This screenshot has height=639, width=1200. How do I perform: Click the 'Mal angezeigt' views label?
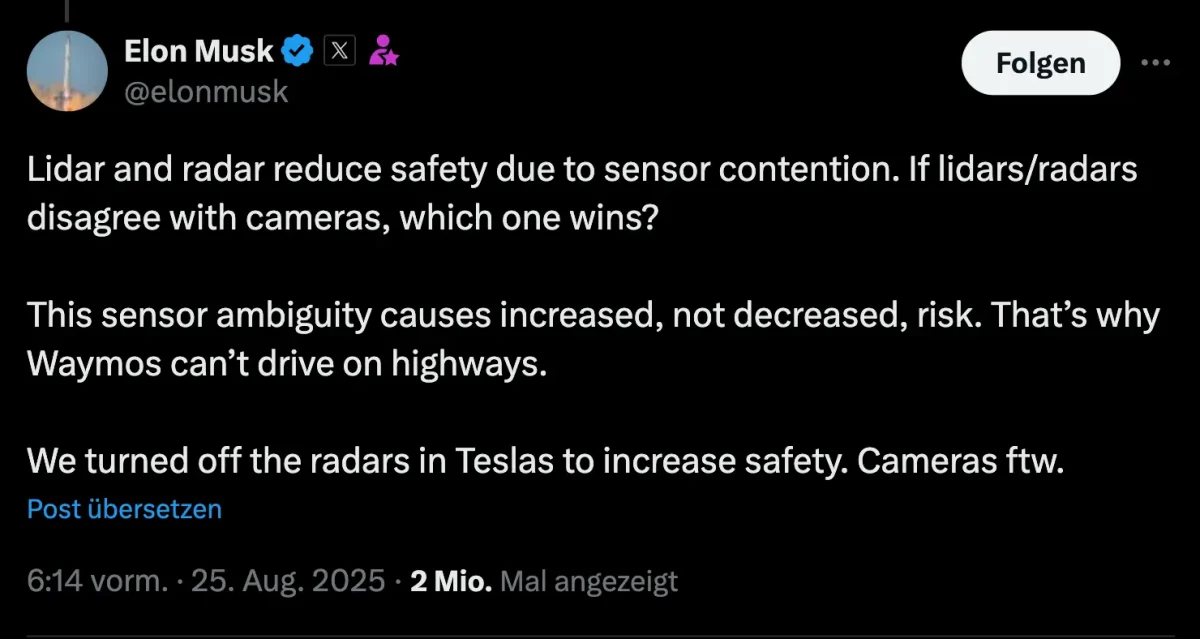tap(588, 580)
